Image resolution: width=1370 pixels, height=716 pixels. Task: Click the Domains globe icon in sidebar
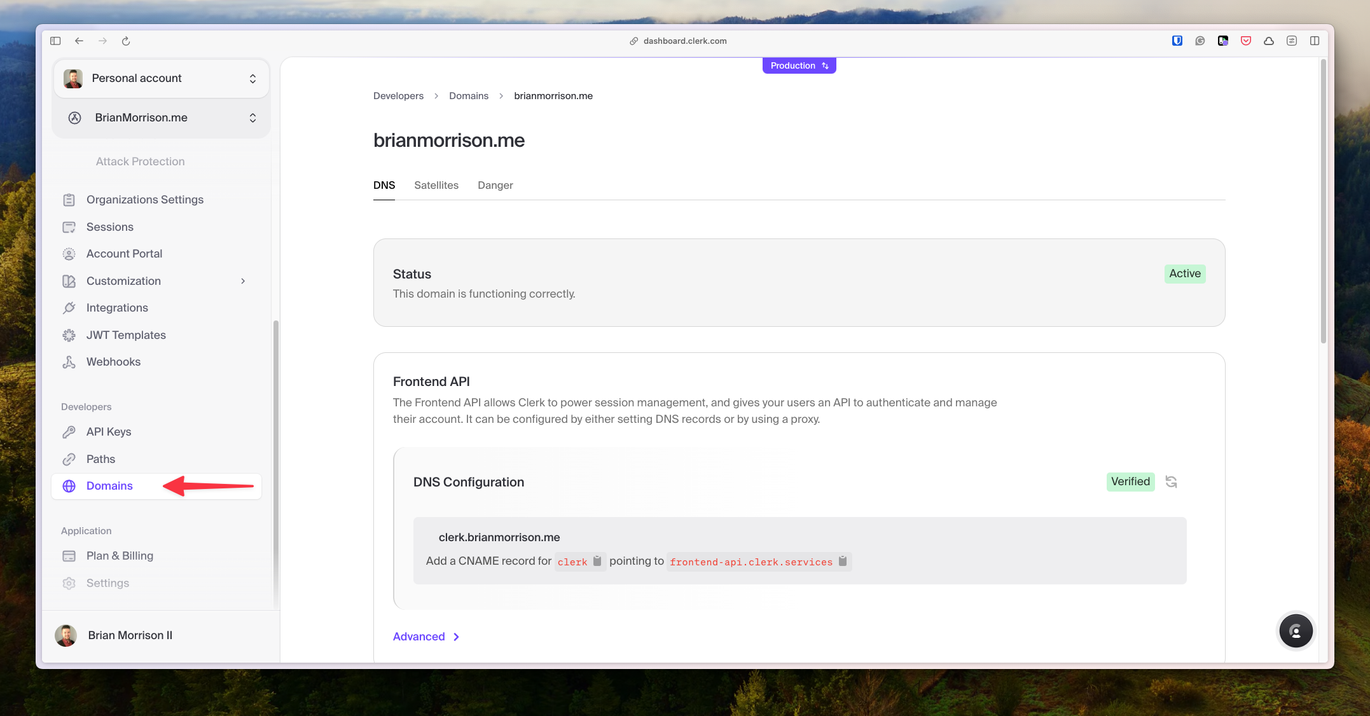coord(69,486)
